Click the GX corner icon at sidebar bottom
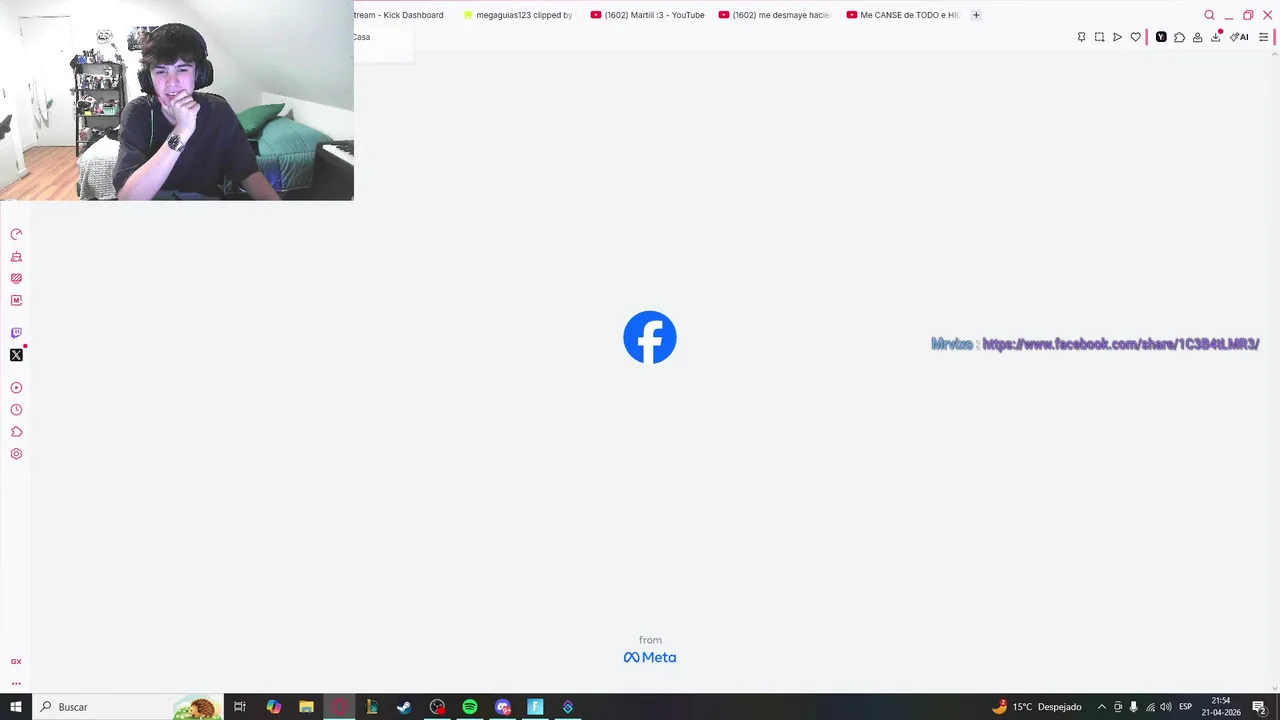This screenshot has width=1280, height=720. 16,662
